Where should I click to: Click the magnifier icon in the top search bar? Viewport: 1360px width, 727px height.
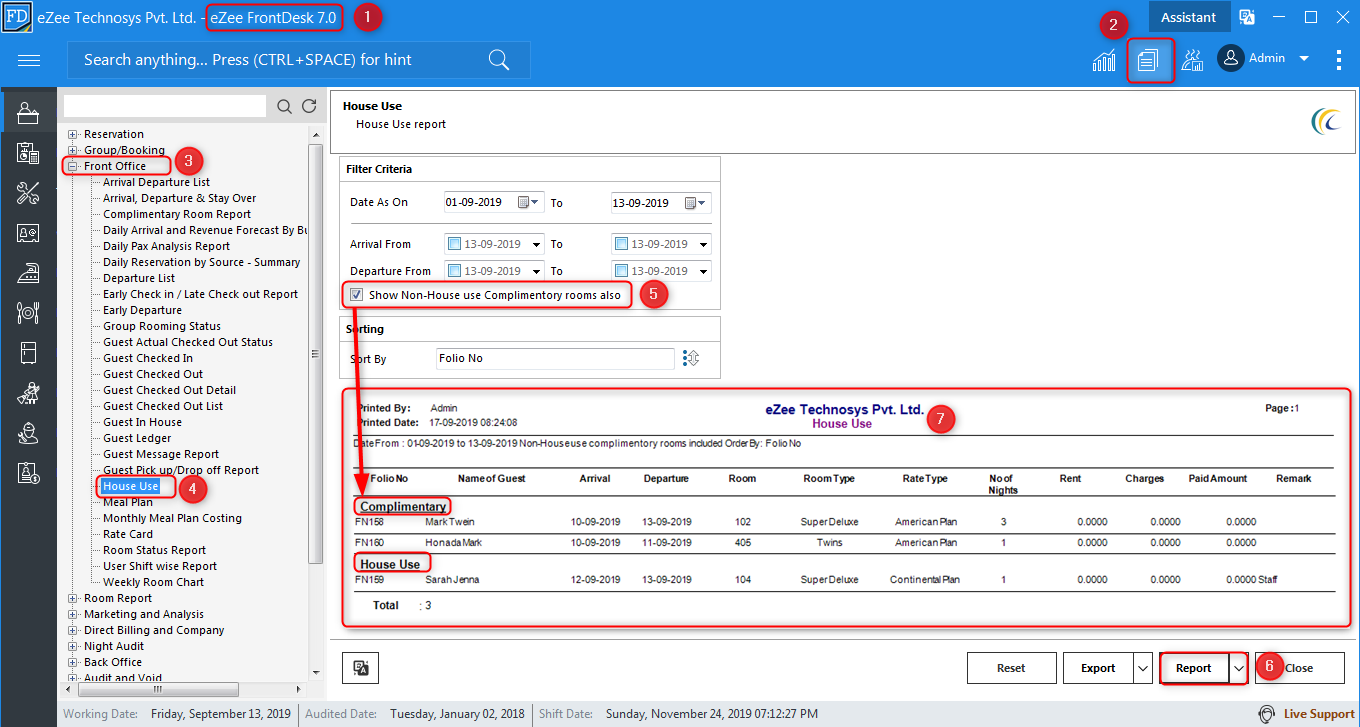point(499,60)
